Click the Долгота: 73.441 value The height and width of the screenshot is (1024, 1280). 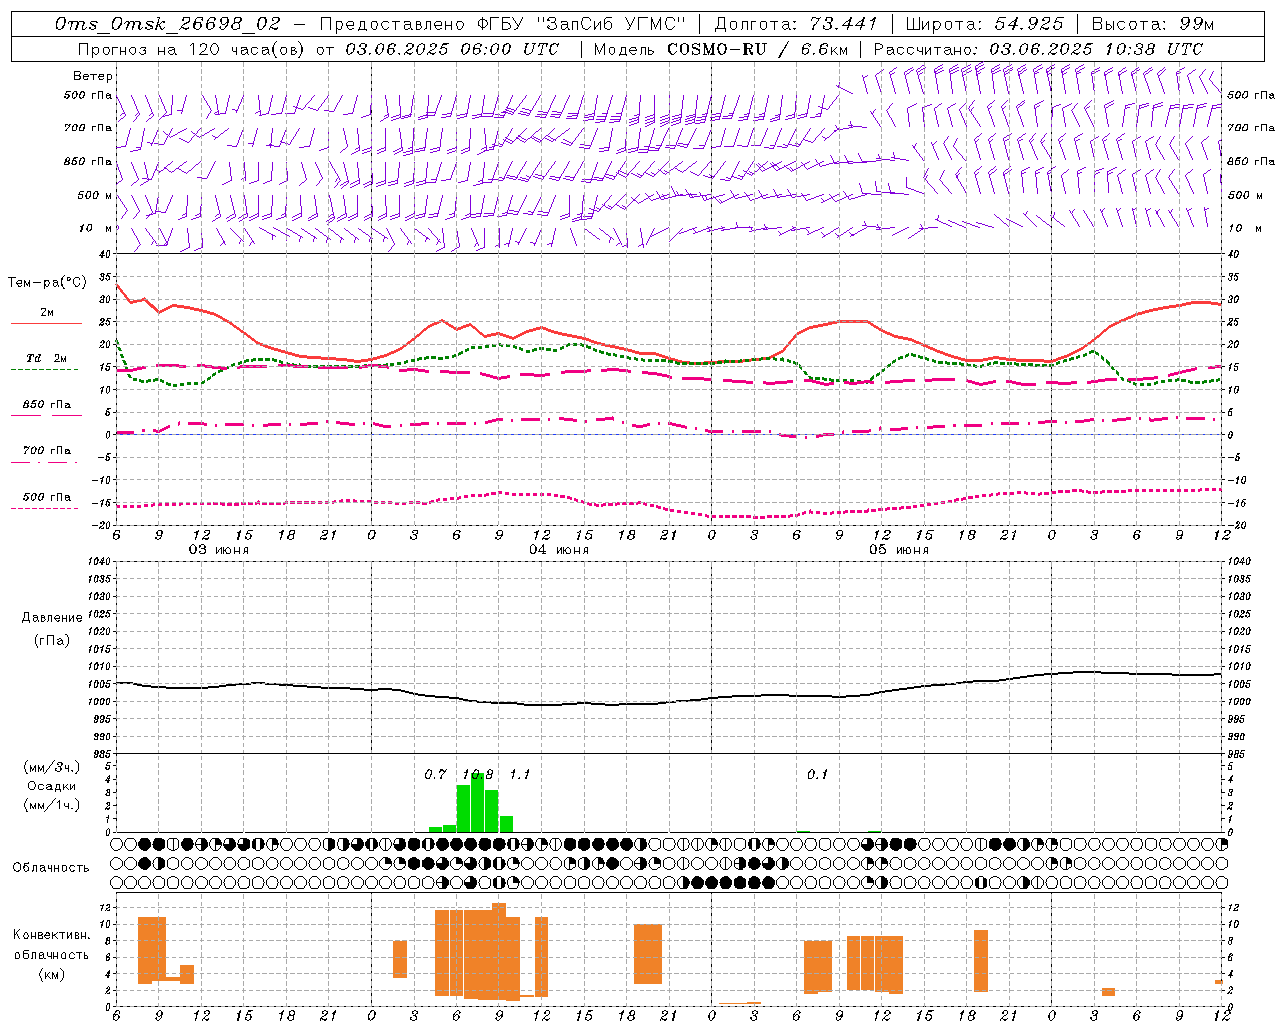(x=796, y=24)
